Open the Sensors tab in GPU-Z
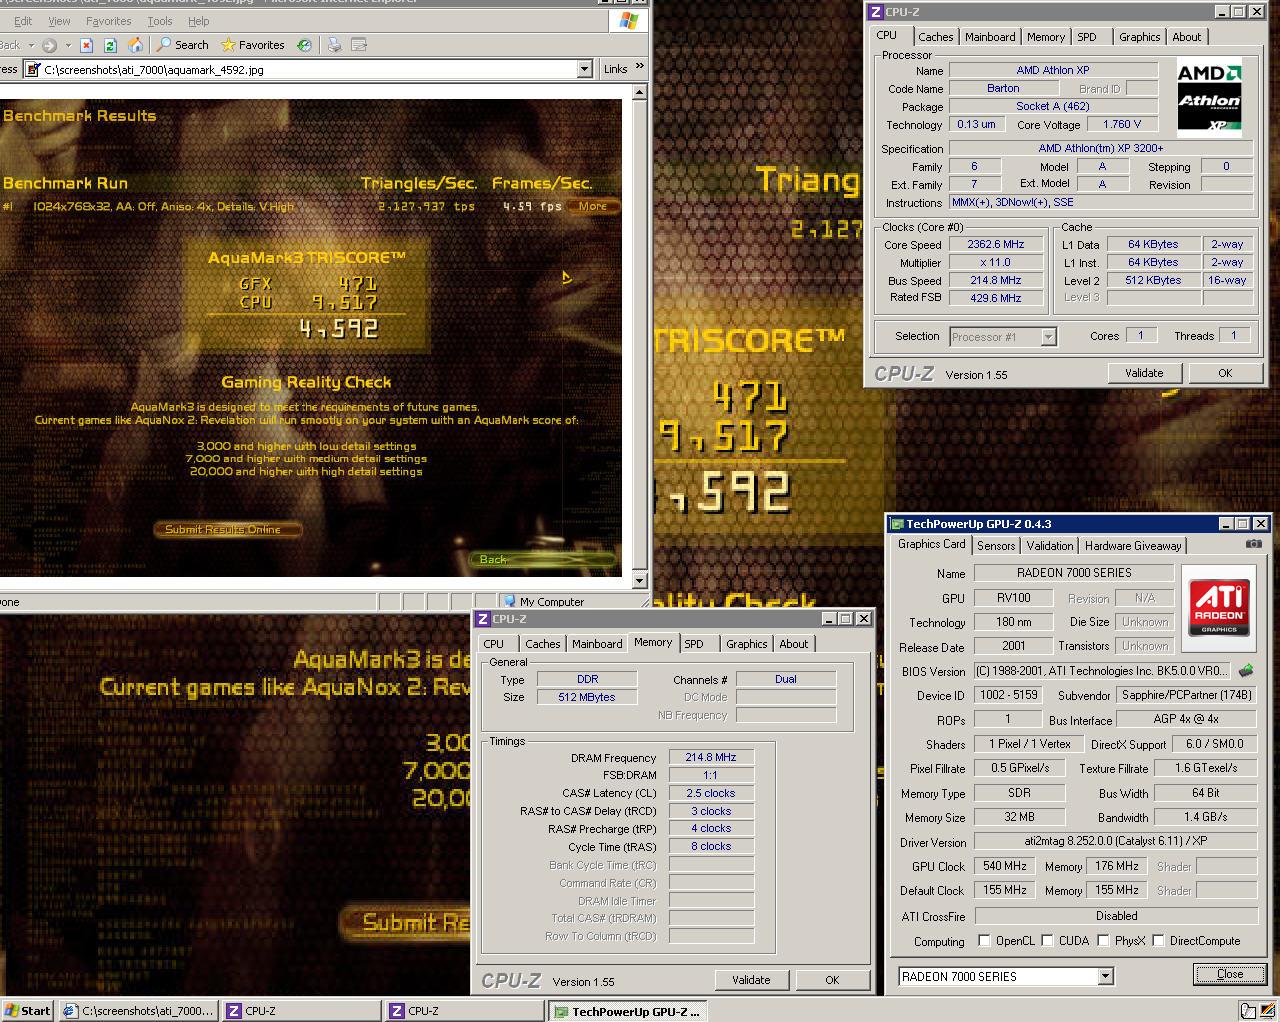 tap(996, 546)
